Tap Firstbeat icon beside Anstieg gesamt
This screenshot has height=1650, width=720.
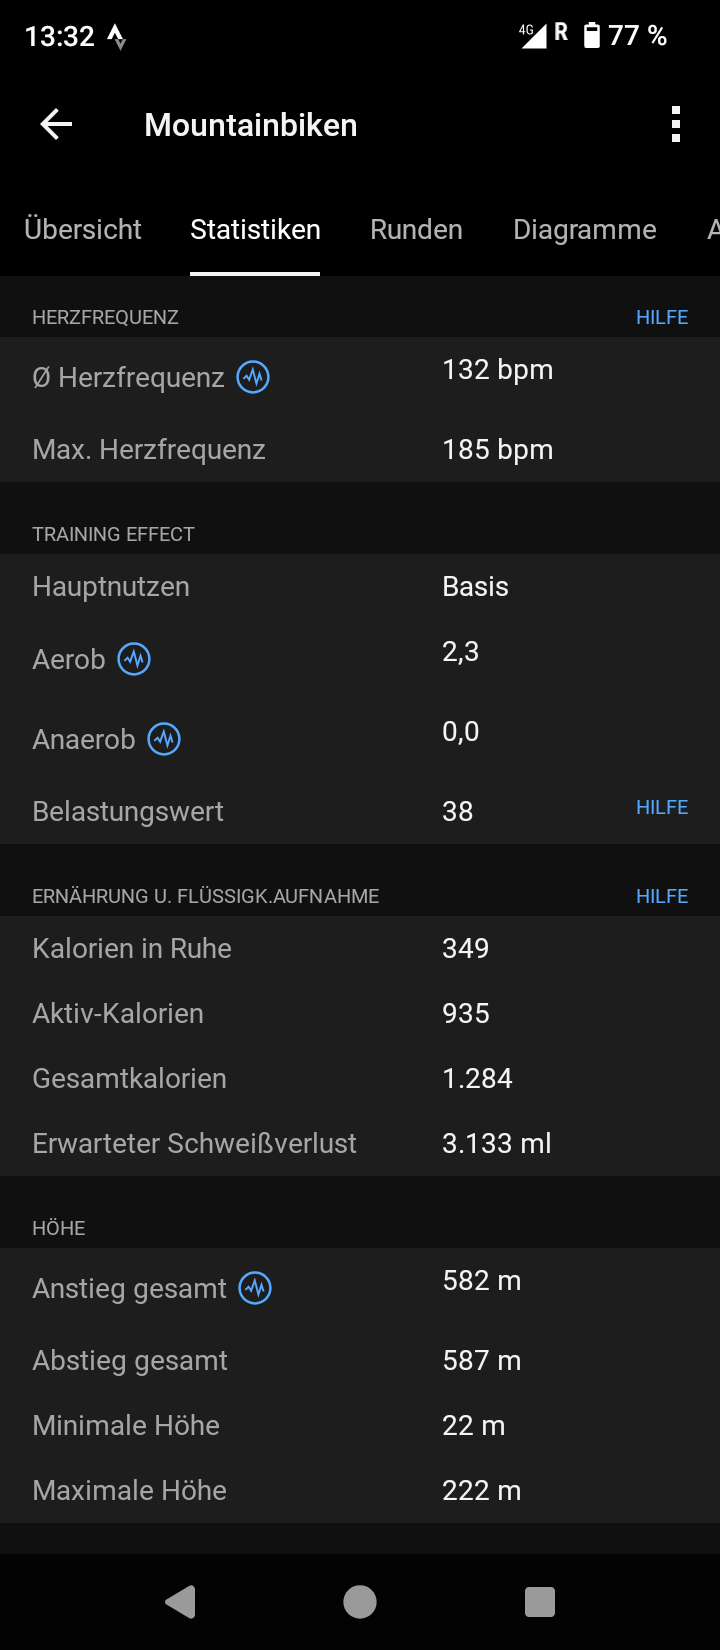(x=255, y=1289)
